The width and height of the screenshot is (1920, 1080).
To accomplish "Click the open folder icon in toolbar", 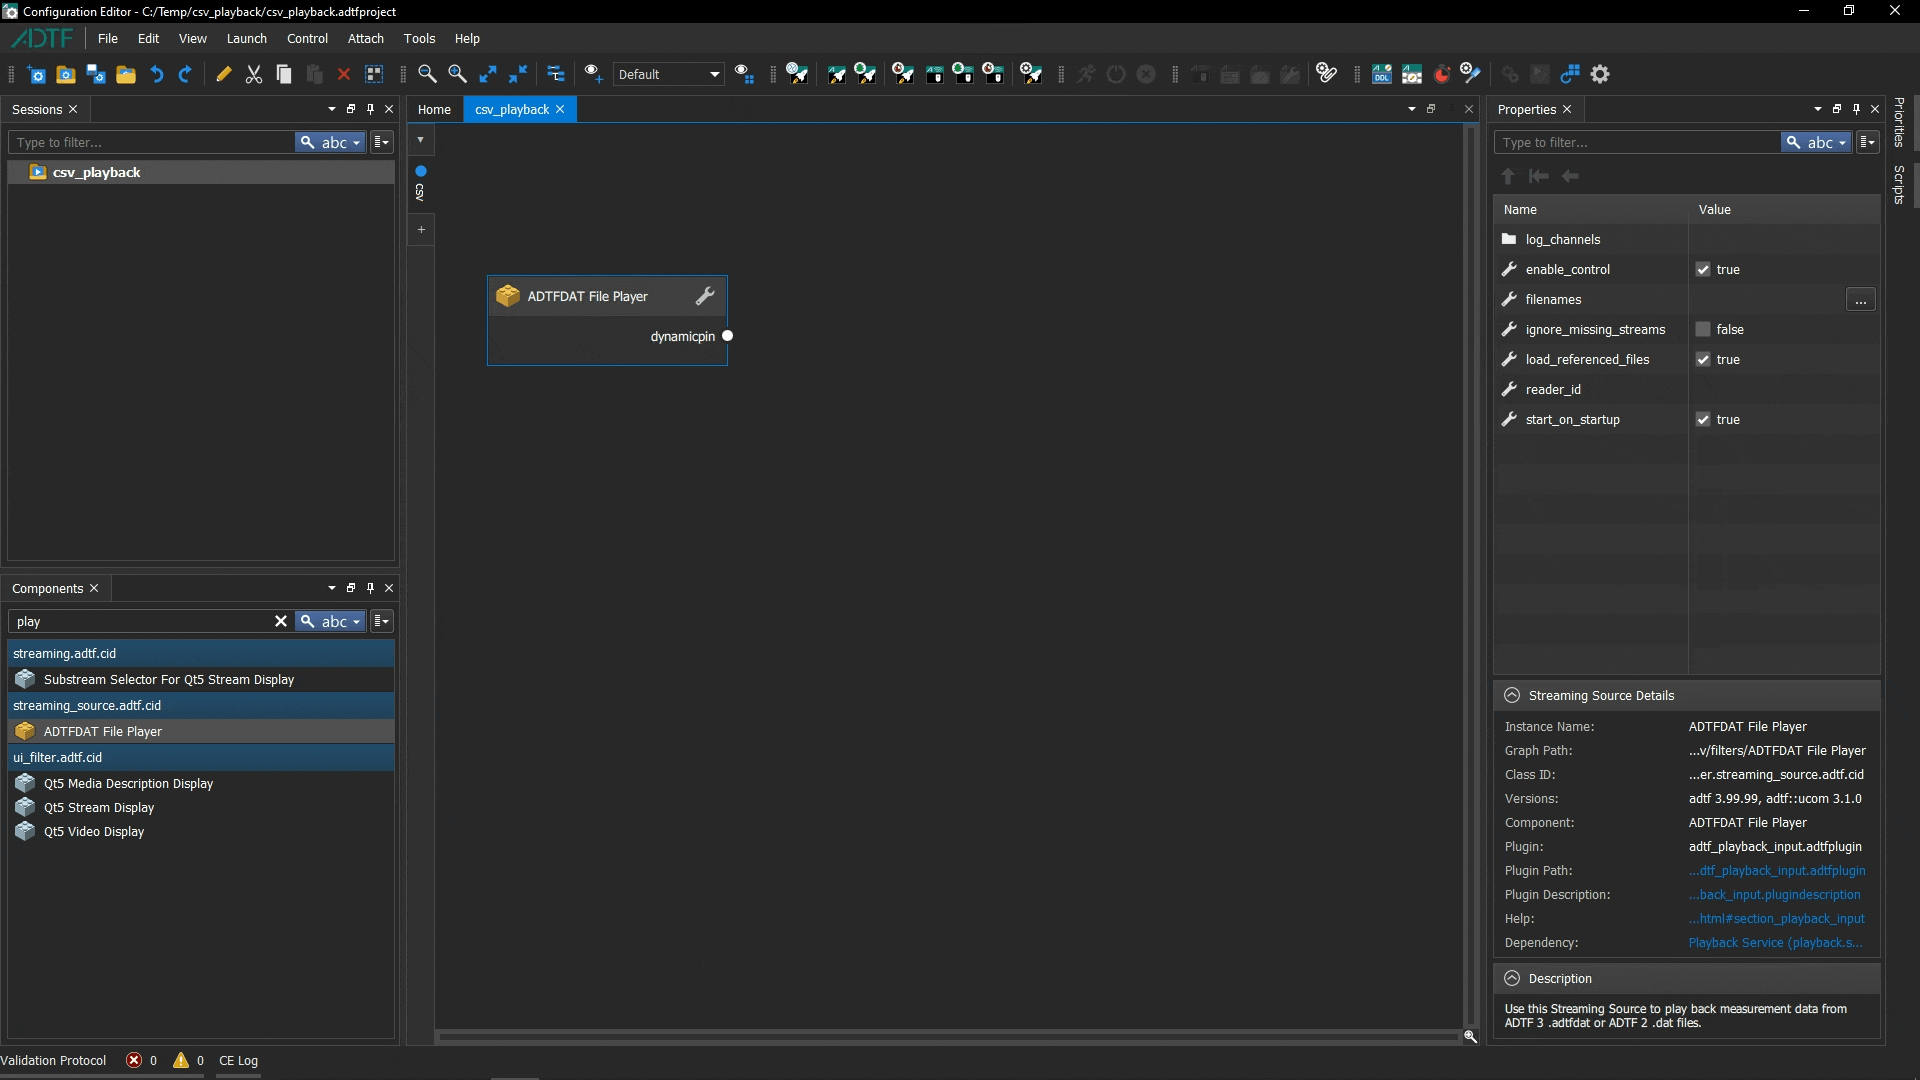I will [x=126, y=74].
